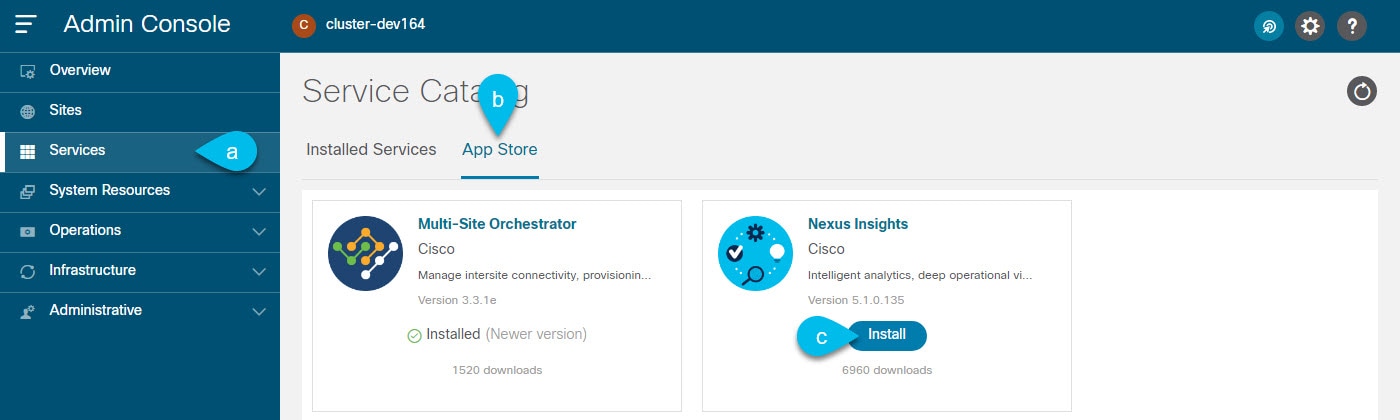Click the cluster-dev164 avatar icon
This screenshot has height=420, width=1400.
pos(304,25)
